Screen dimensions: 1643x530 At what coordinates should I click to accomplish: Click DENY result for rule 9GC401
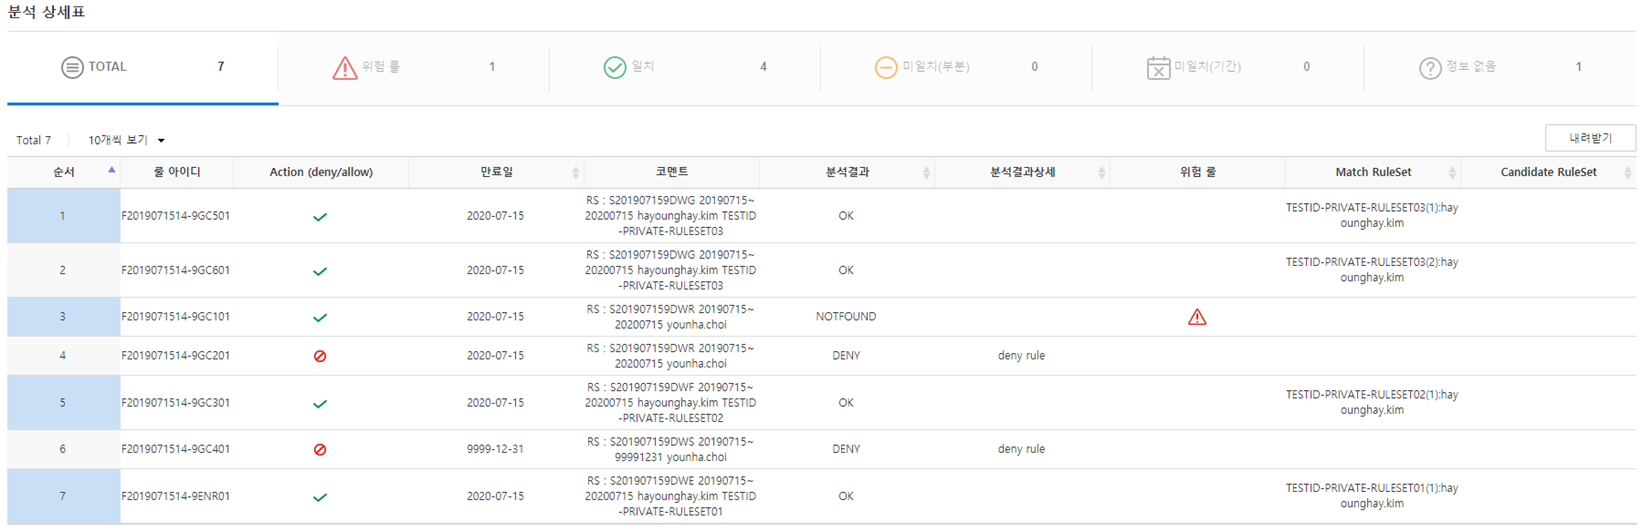pyautogui.click(x=846, y=449)
